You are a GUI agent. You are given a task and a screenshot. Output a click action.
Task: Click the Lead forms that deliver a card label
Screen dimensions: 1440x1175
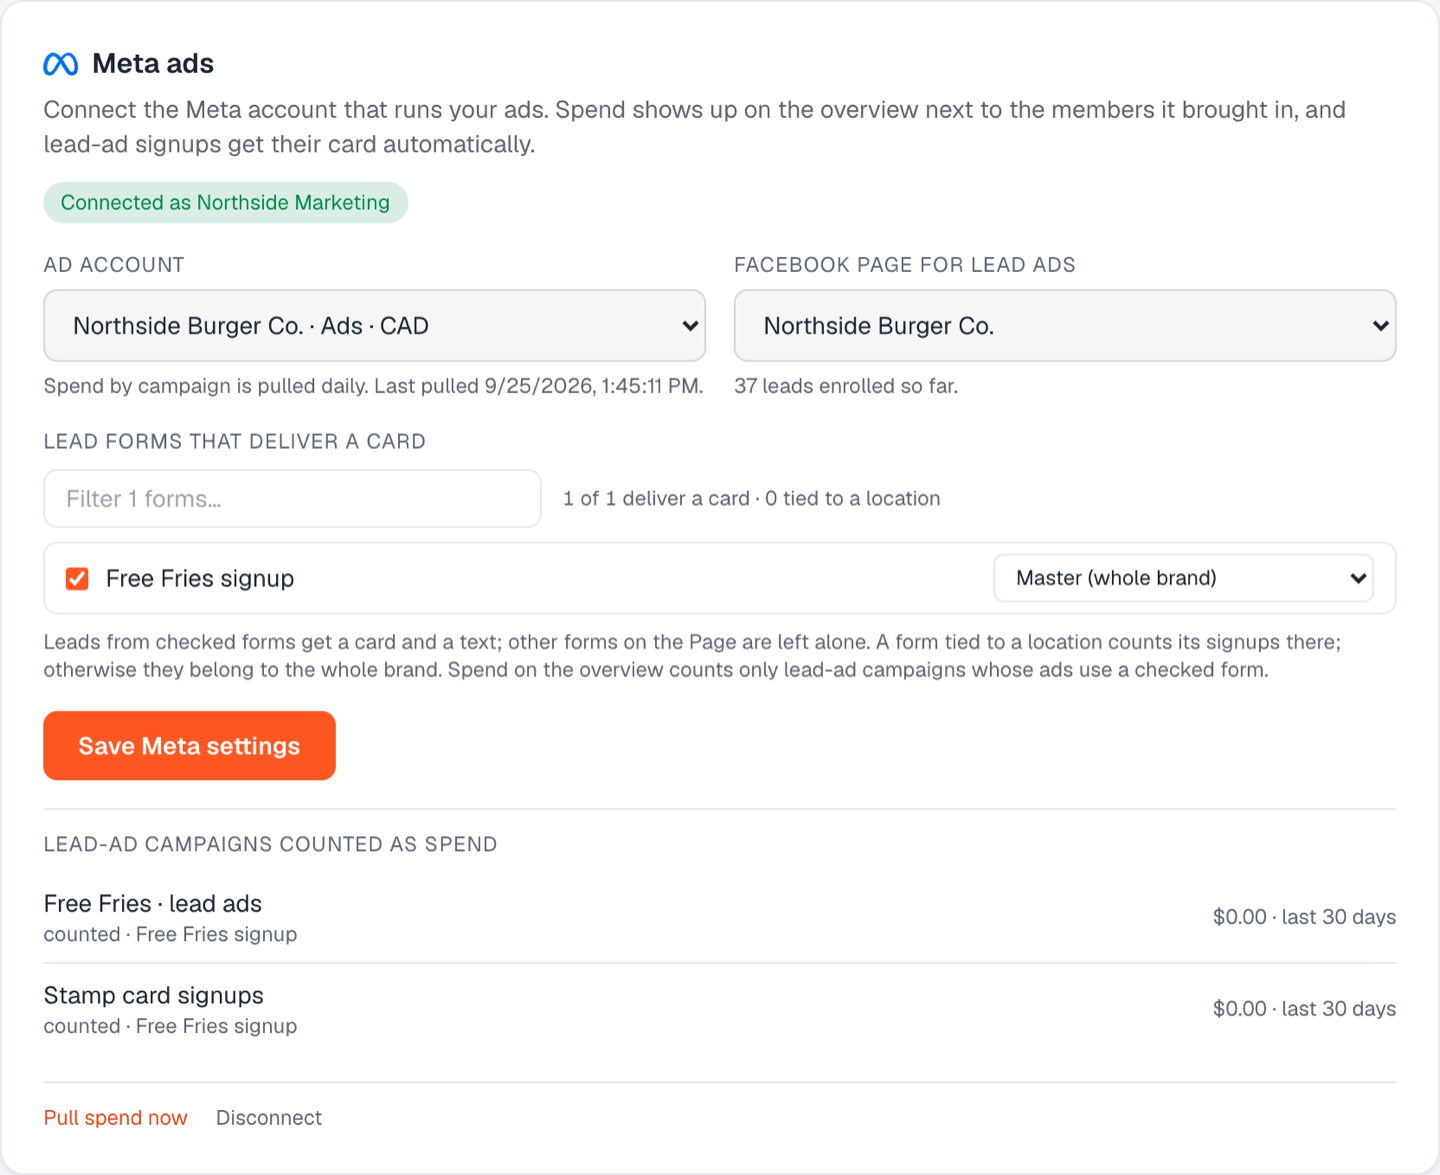pyautogui.click(x=234, y=442)
